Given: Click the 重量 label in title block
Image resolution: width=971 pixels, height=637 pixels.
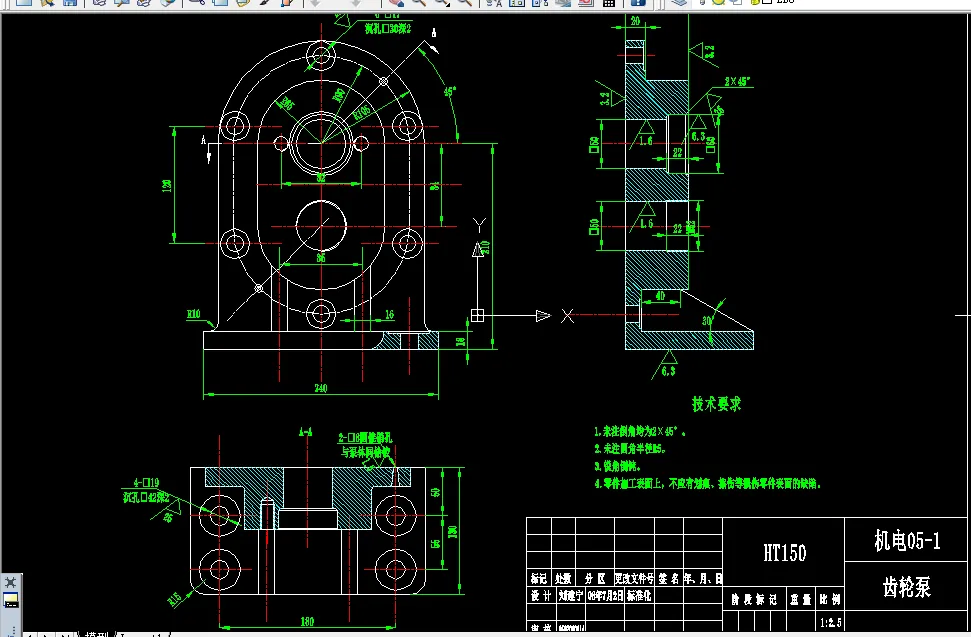Looking at the screenshot, I should click(801, 599).
